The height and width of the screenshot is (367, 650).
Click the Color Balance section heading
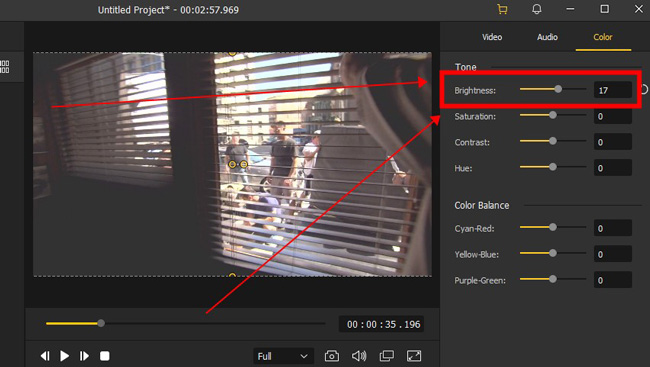pos(482,205)
